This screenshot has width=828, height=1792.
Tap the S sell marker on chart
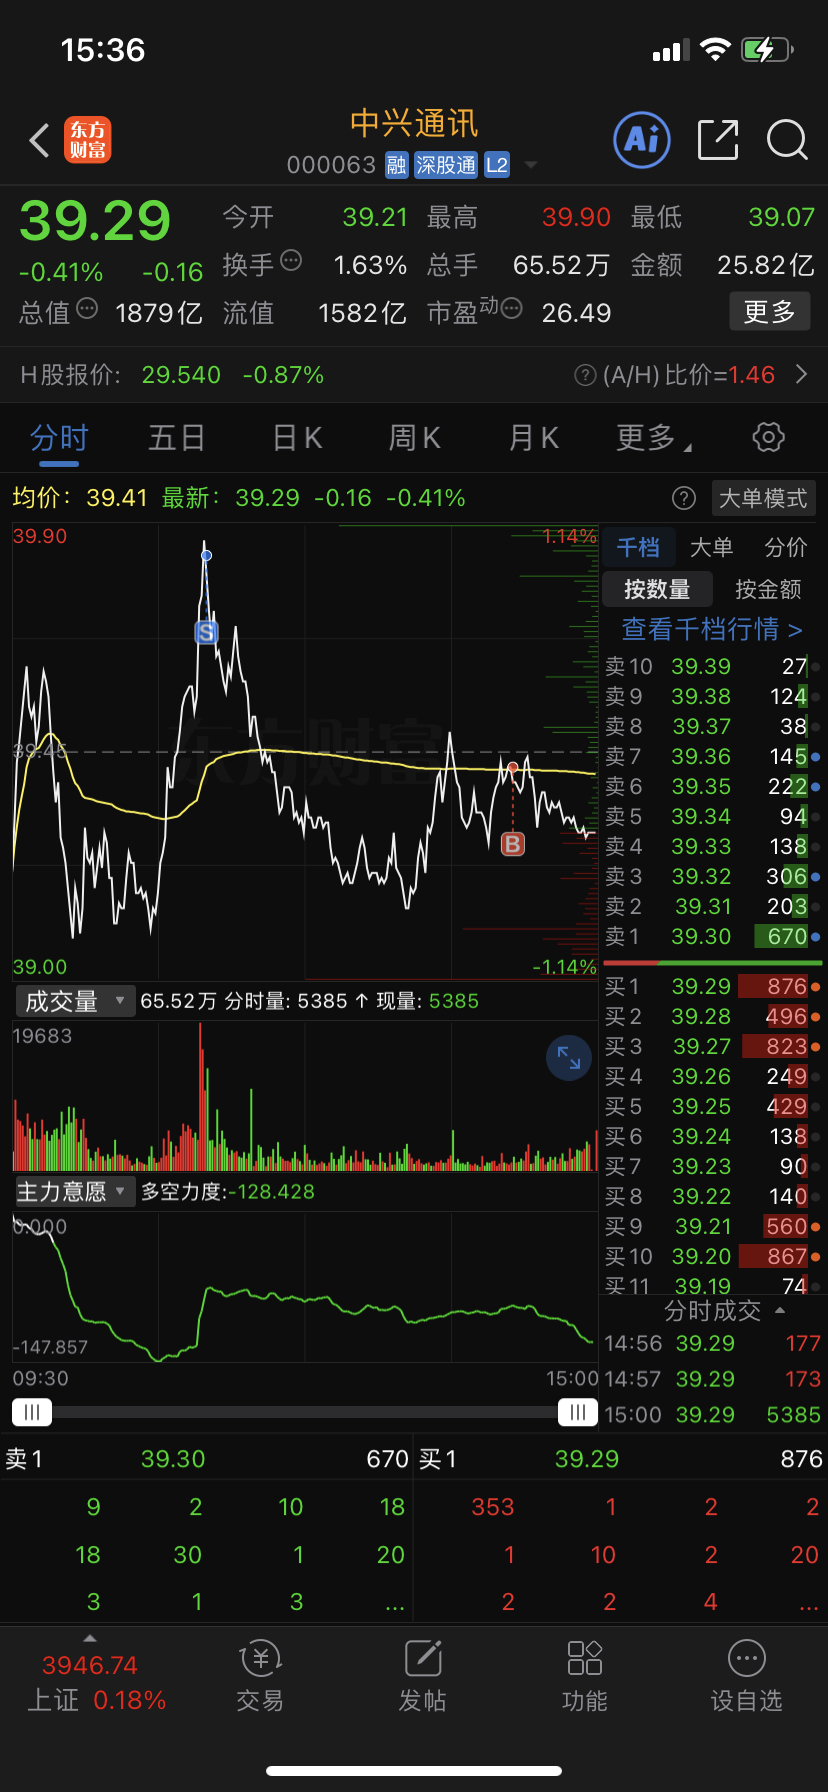pyautogui.click(x=206, y=632)
